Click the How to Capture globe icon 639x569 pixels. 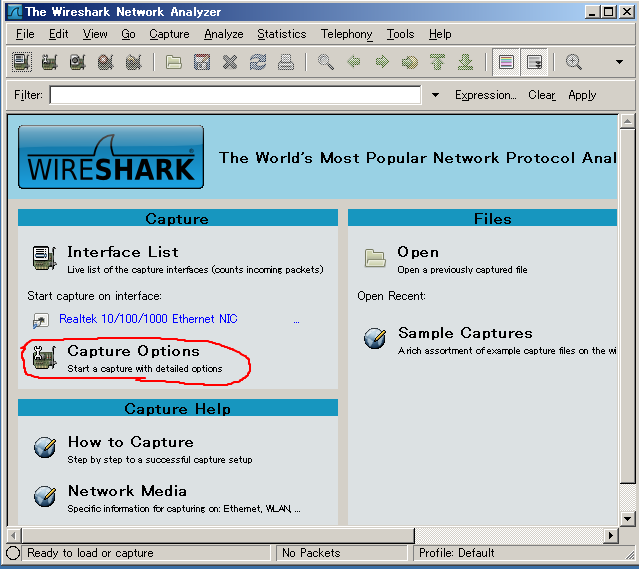tap(45, 448)
